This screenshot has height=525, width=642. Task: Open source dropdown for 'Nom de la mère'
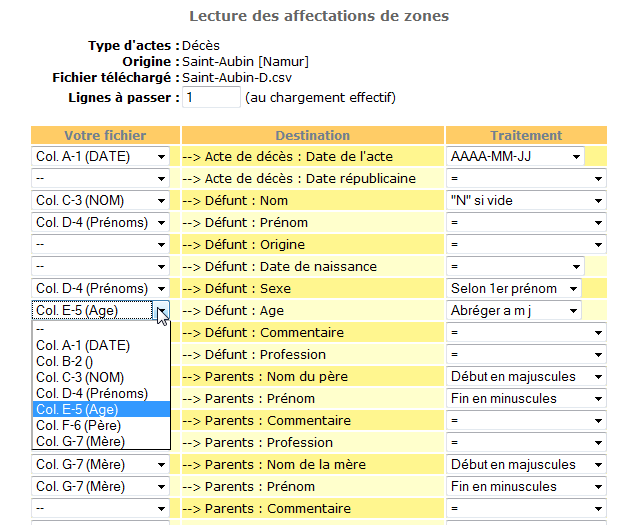click(x=101, y=465)
